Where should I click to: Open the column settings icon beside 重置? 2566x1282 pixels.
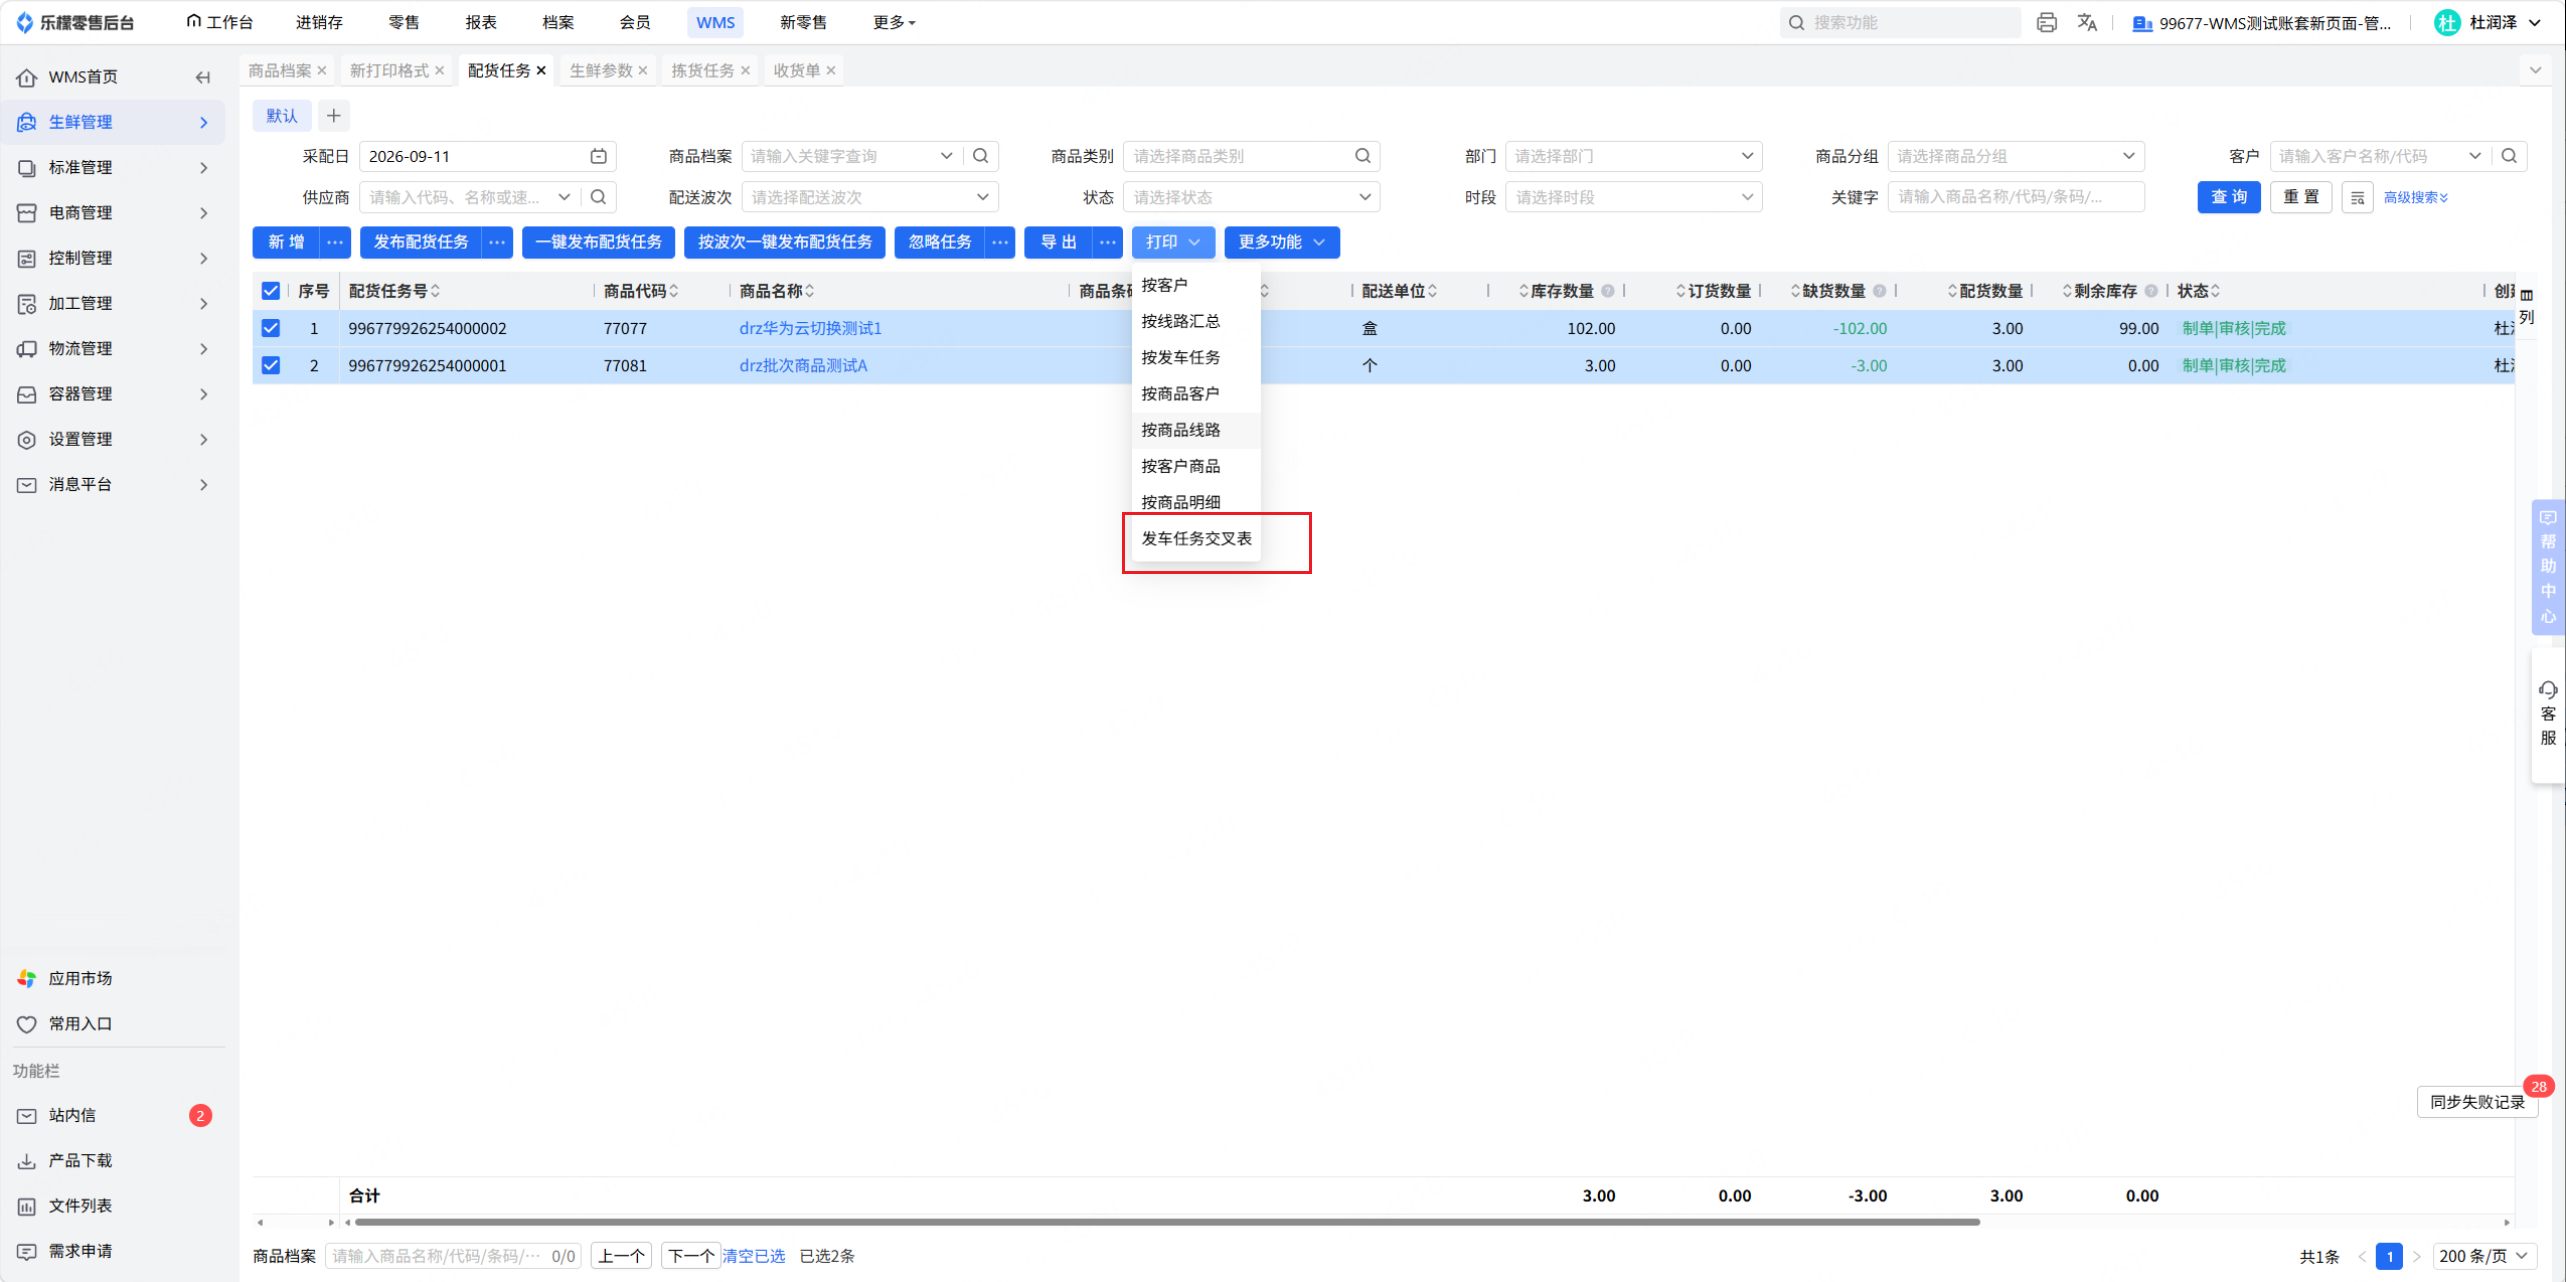pyautogui.click(x=2357, y=198)
